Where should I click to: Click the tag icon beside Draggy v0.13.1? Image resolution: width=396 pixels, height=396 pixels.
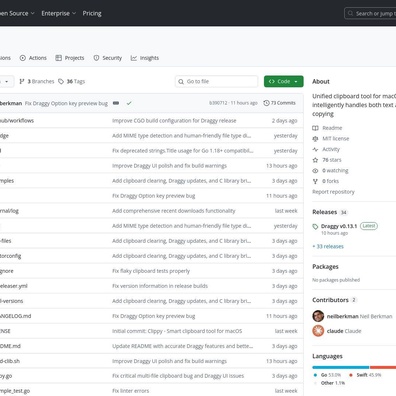(315, 227)
